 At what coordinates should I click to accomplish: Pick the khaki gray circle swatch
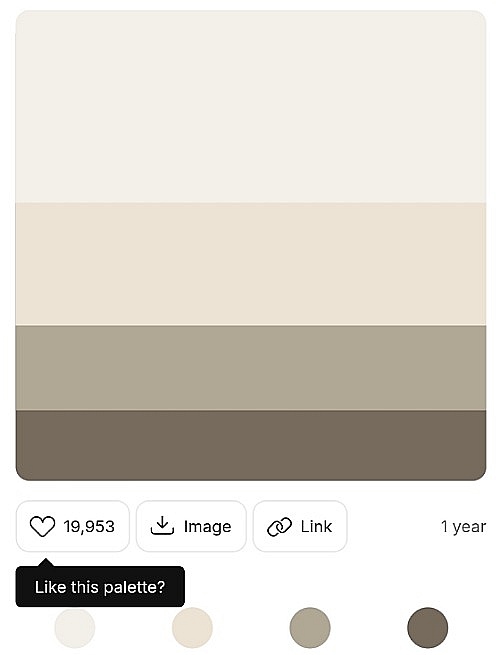pyautogui.click(x=310, y=628)
